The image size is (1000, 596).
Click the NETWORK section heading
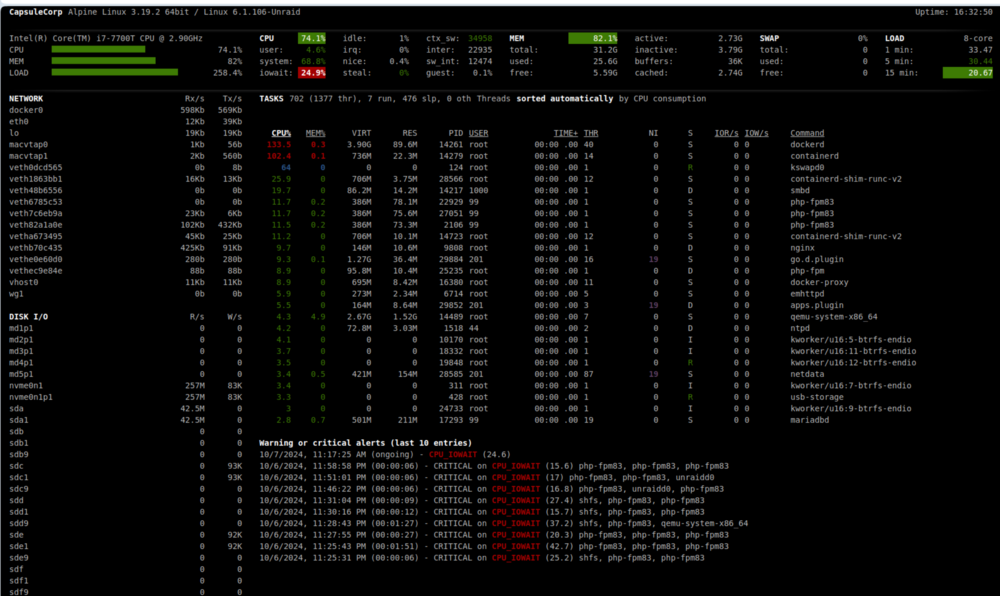[26, 99]
